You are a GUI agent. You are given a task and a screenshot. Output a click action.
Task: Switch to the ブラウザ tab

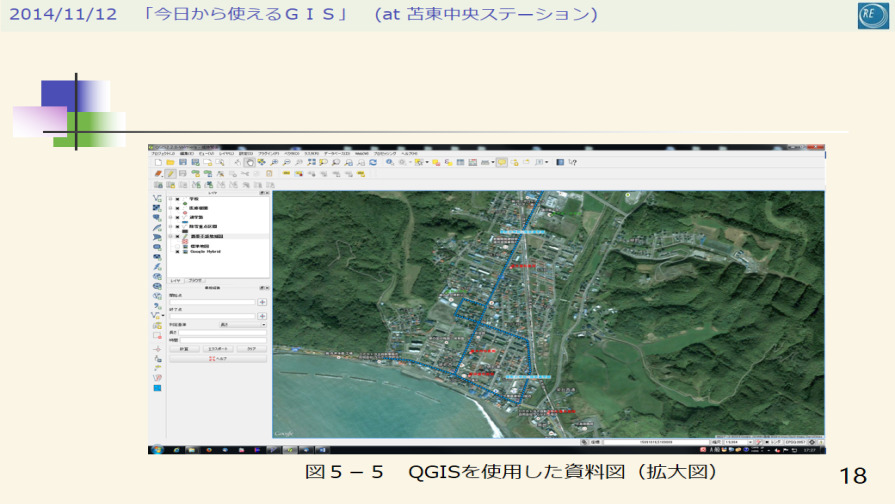pos(196,282)
